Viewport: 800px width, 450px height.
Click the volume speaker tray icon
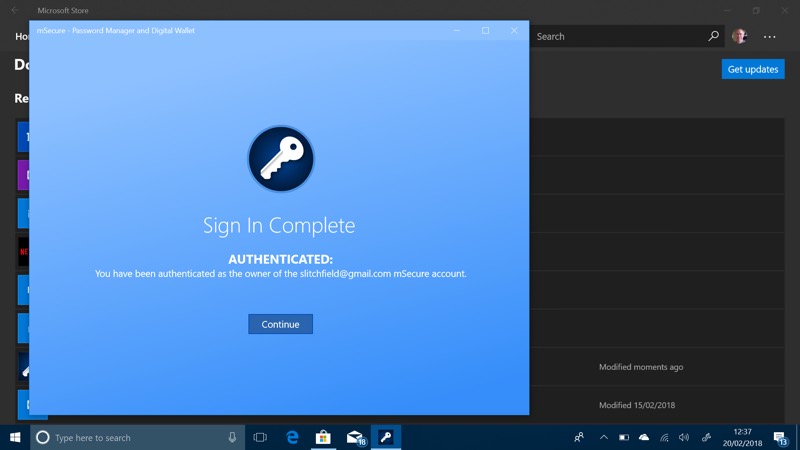[684, 437]
